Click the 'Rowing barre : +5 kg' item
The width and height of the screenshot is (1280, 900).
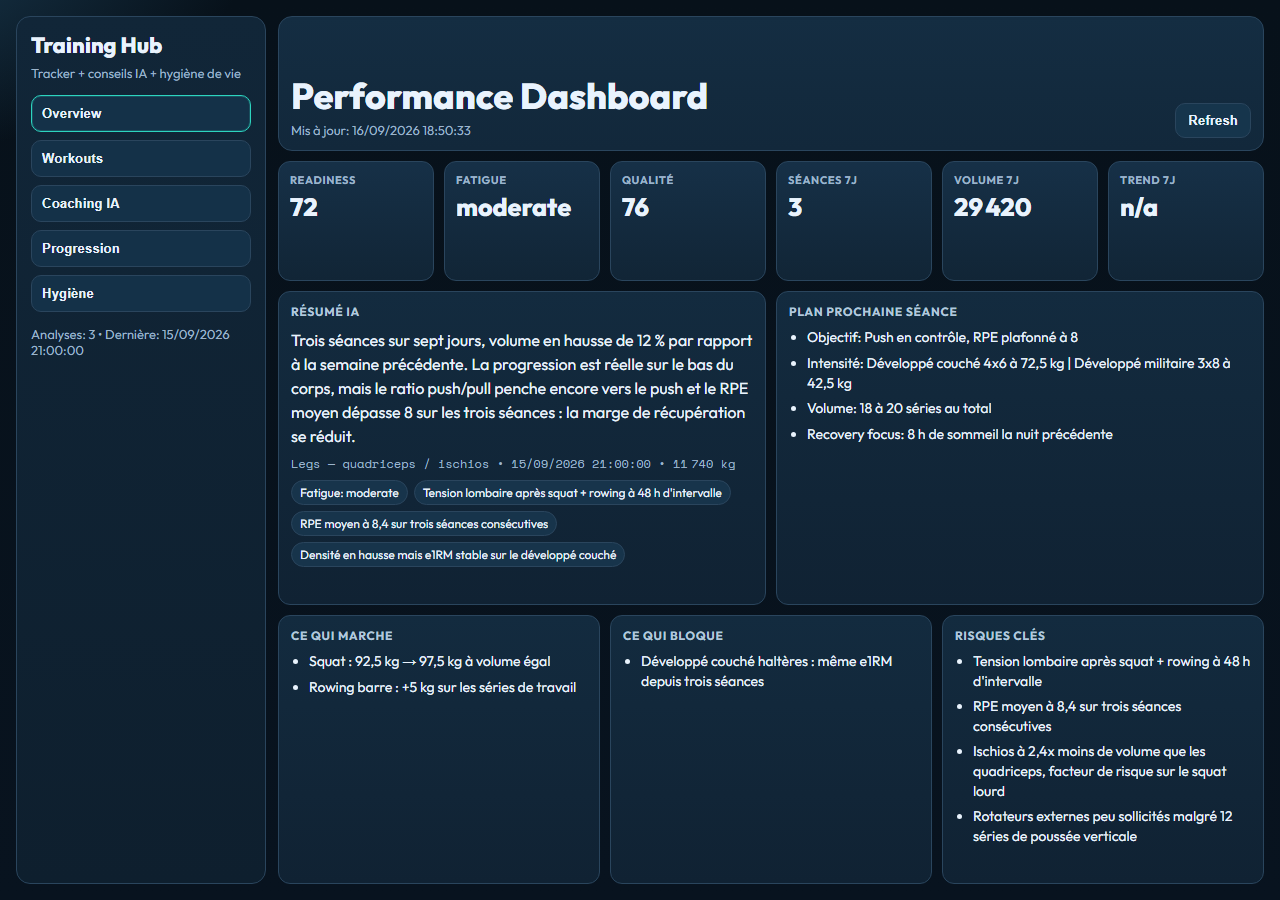(442, 687)
